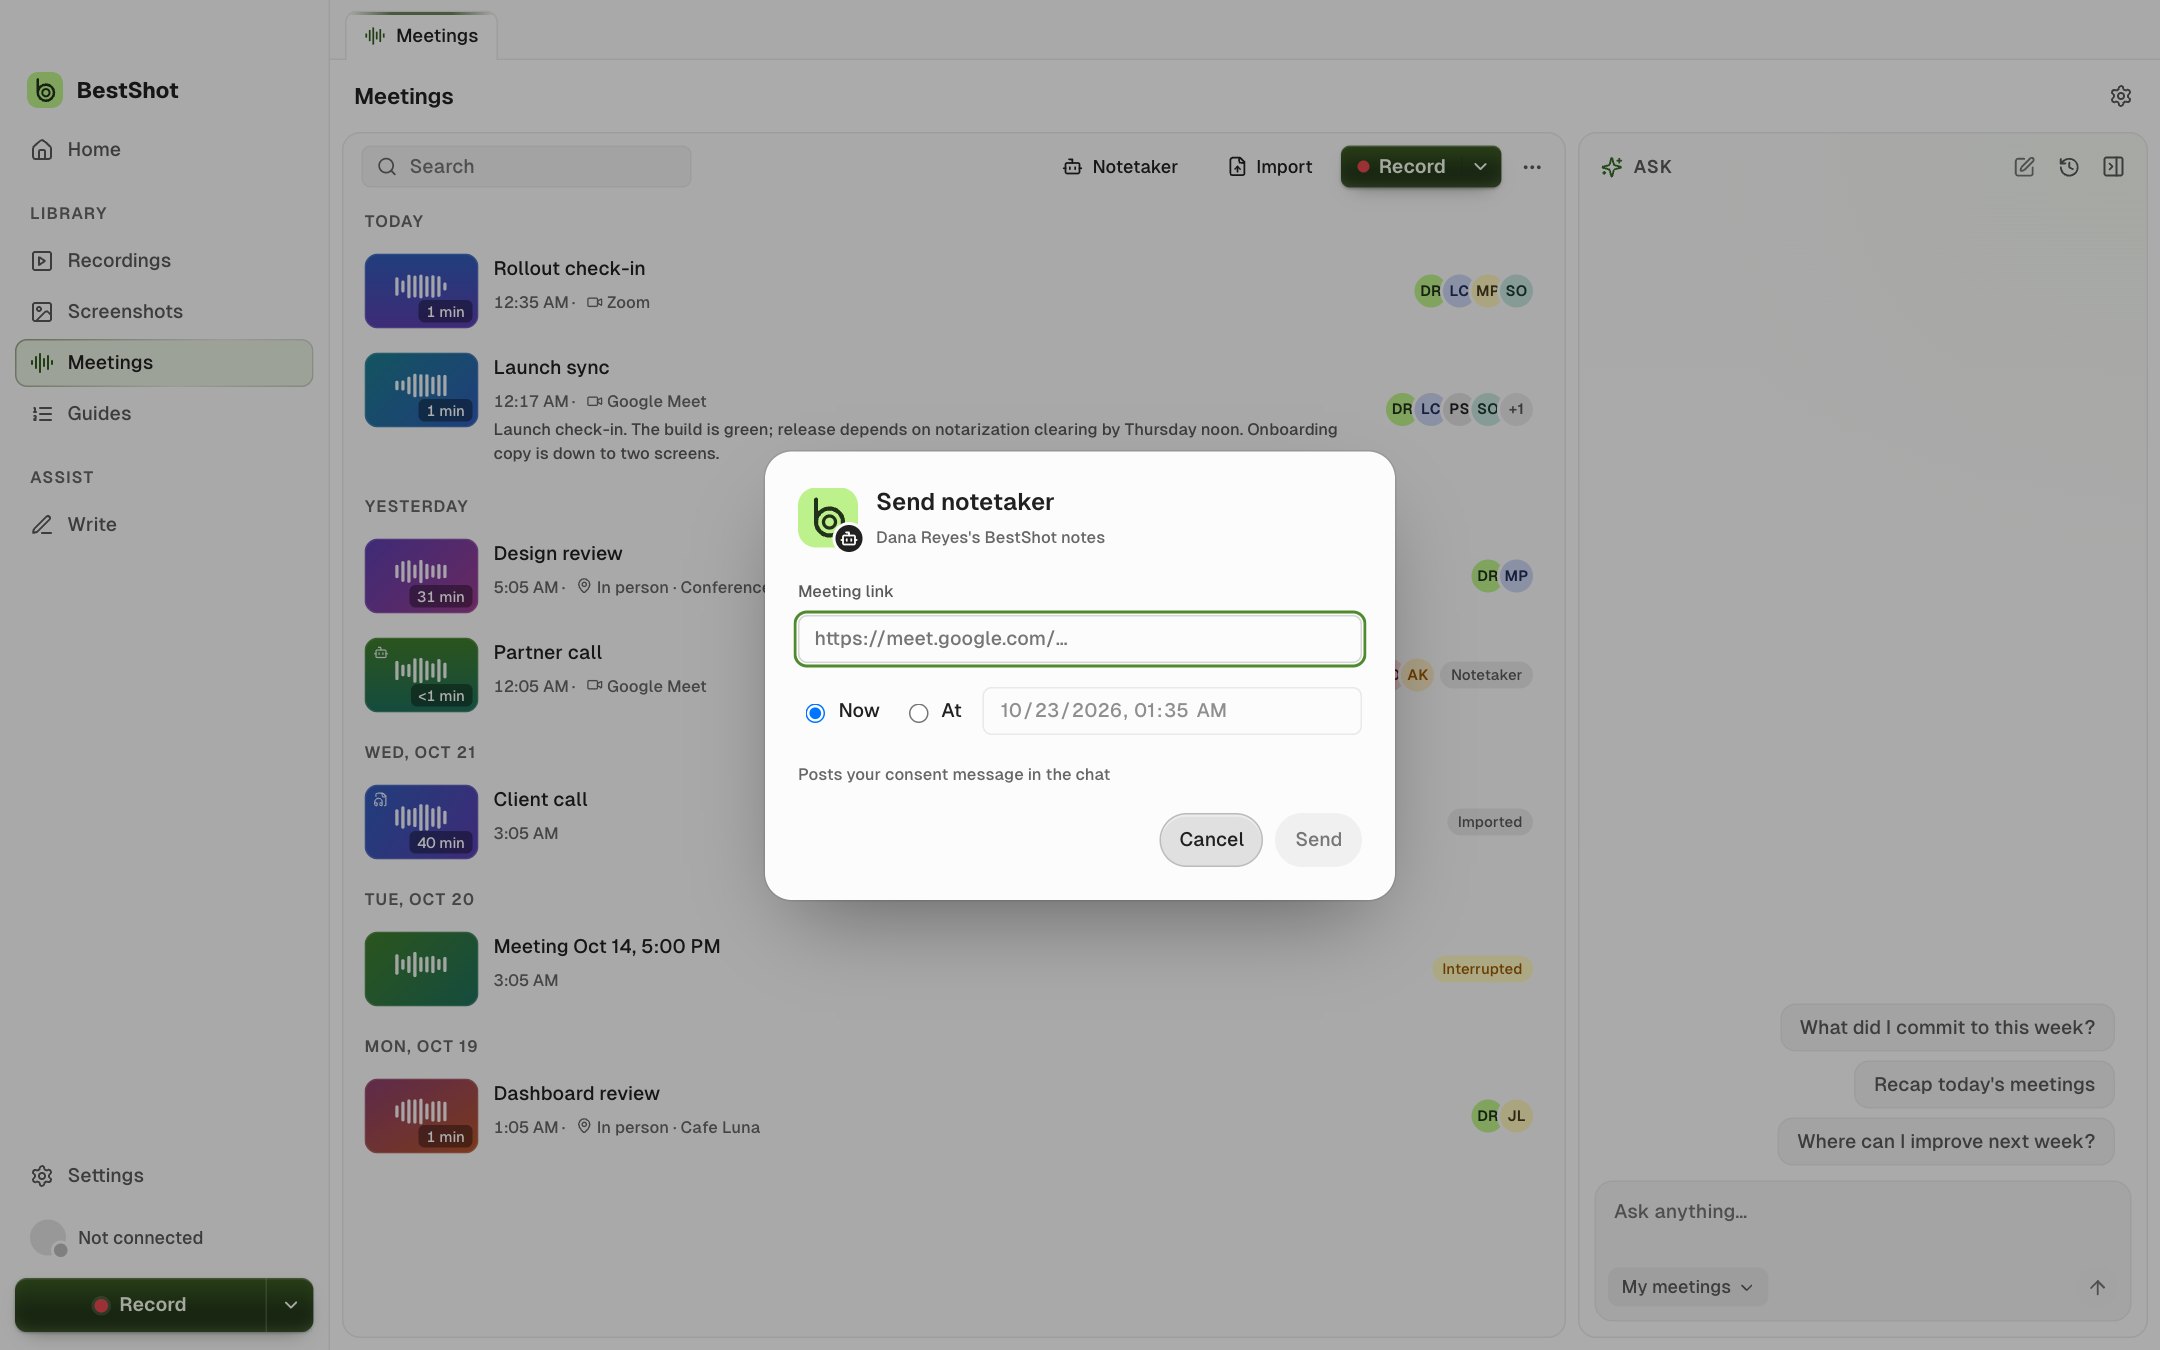The image size is (2160, 1350).
Task: Open Ask history clock icon
Action: pos(2069,166)
